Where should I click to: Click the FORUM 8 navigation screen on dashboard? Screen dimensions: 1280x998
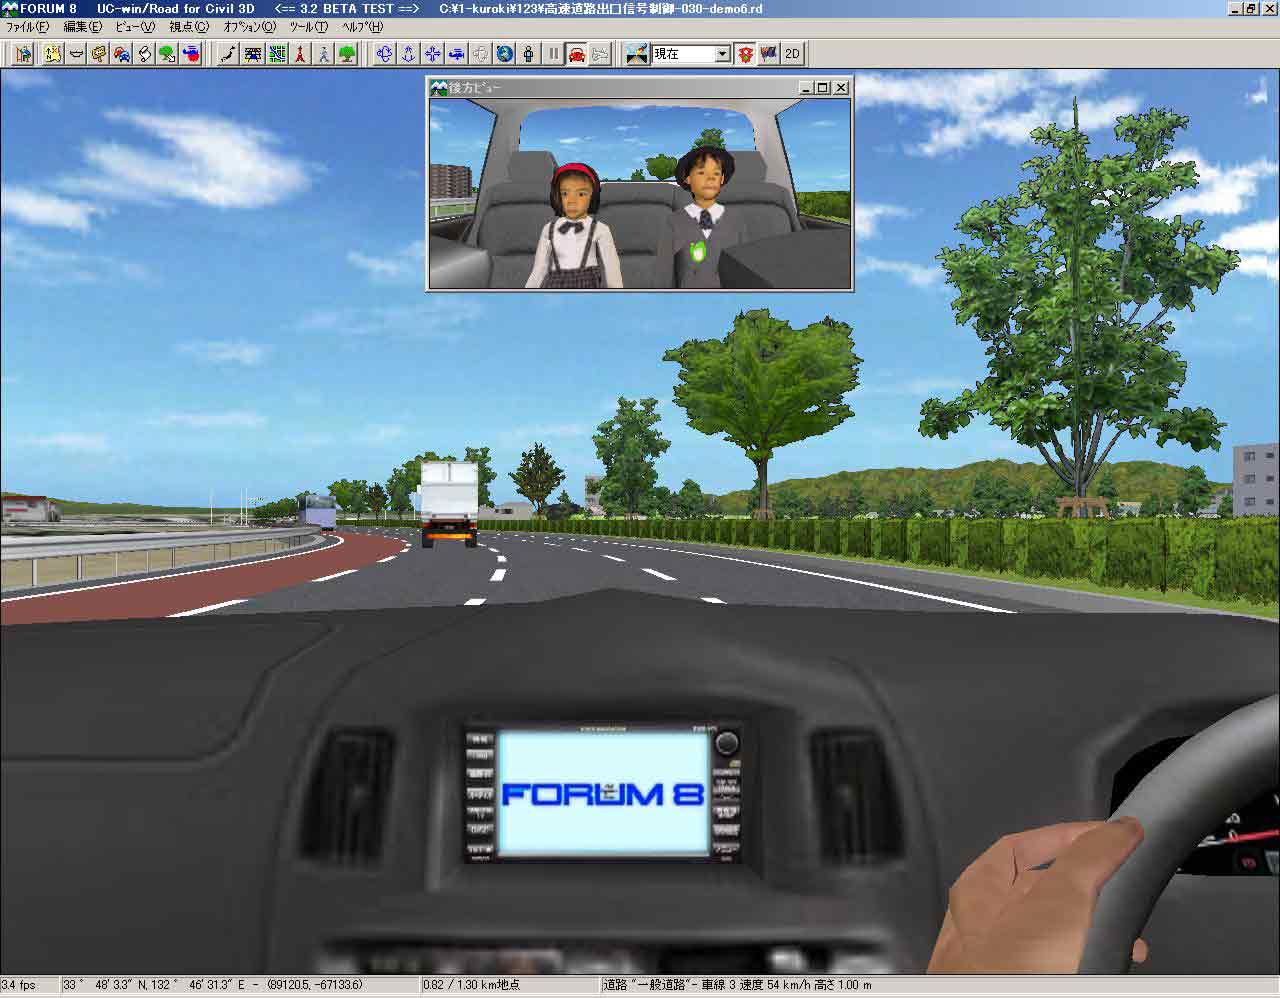604,792
